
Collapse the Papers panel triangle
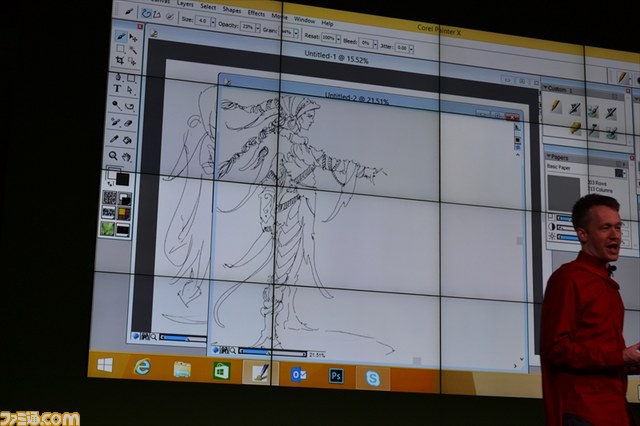click(549, 156)
